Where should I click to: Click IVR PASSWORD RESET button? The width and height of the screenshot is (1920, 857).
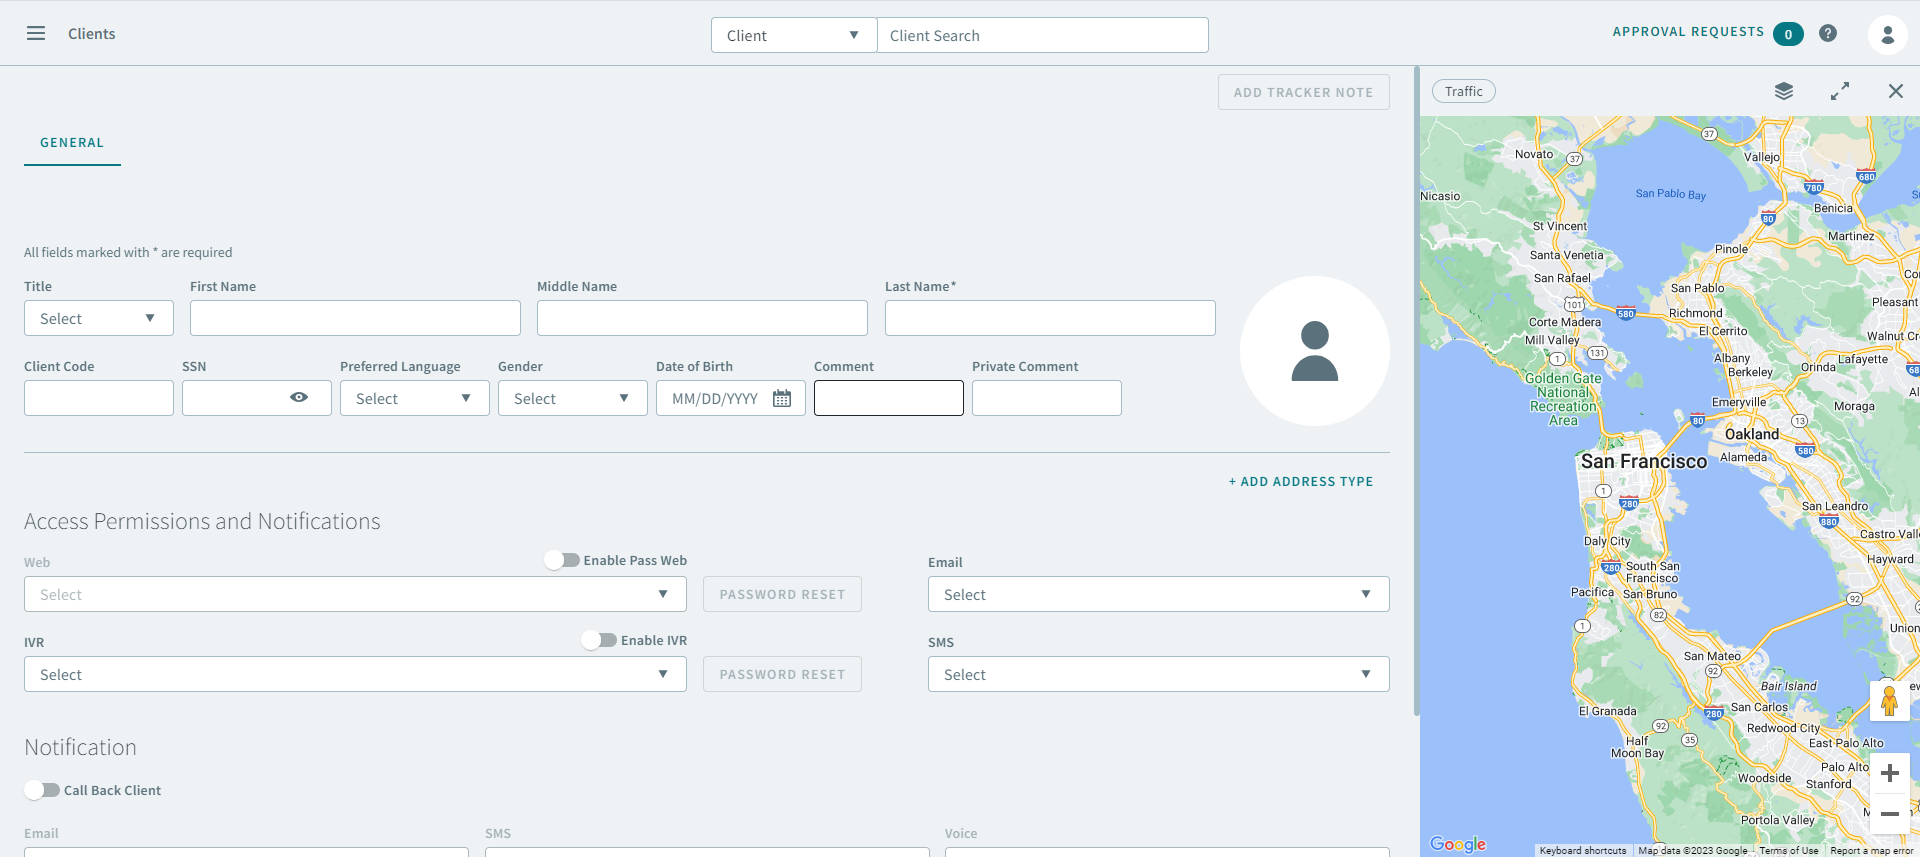(782, 674)
